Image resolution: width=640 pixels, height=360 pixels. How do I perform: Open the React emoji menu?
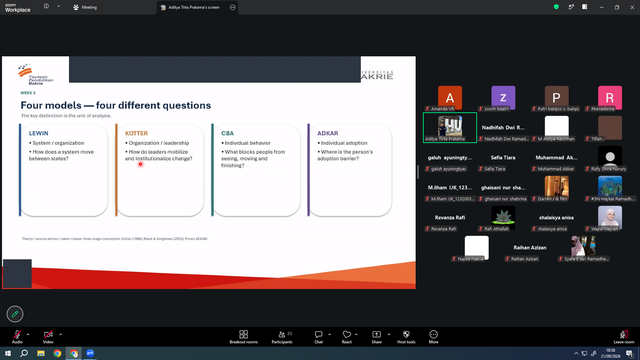point(347,337)
